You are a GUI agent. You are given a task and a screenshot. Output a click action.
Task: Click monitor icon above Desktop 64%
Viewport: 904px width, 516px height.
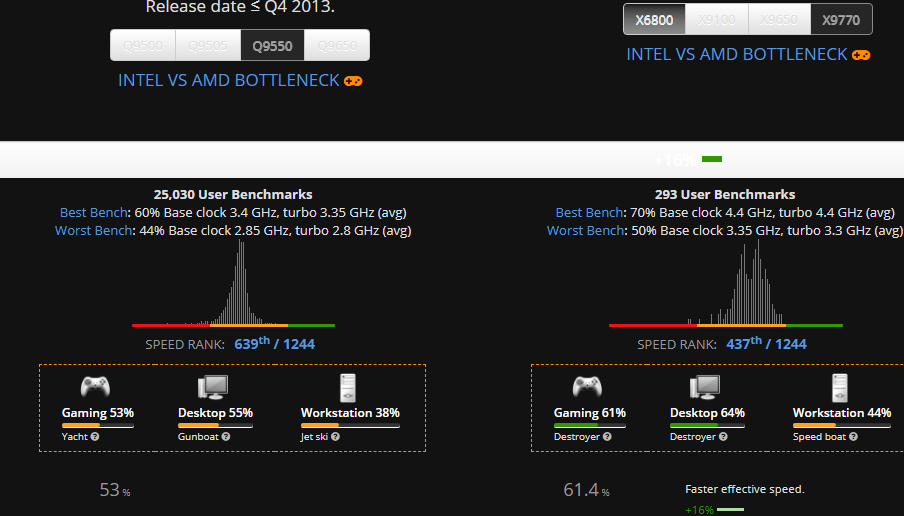[x=705, y=387]
